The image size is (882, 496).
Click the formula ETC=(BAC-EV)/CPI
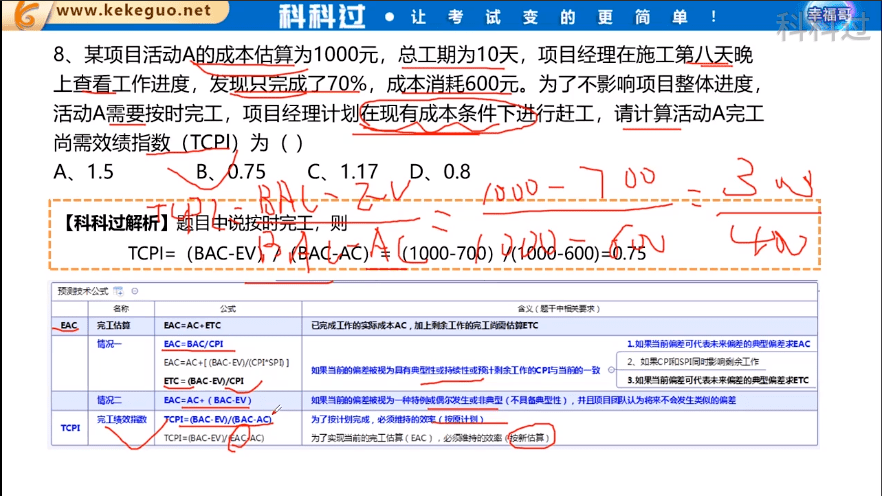coord(204,381)
